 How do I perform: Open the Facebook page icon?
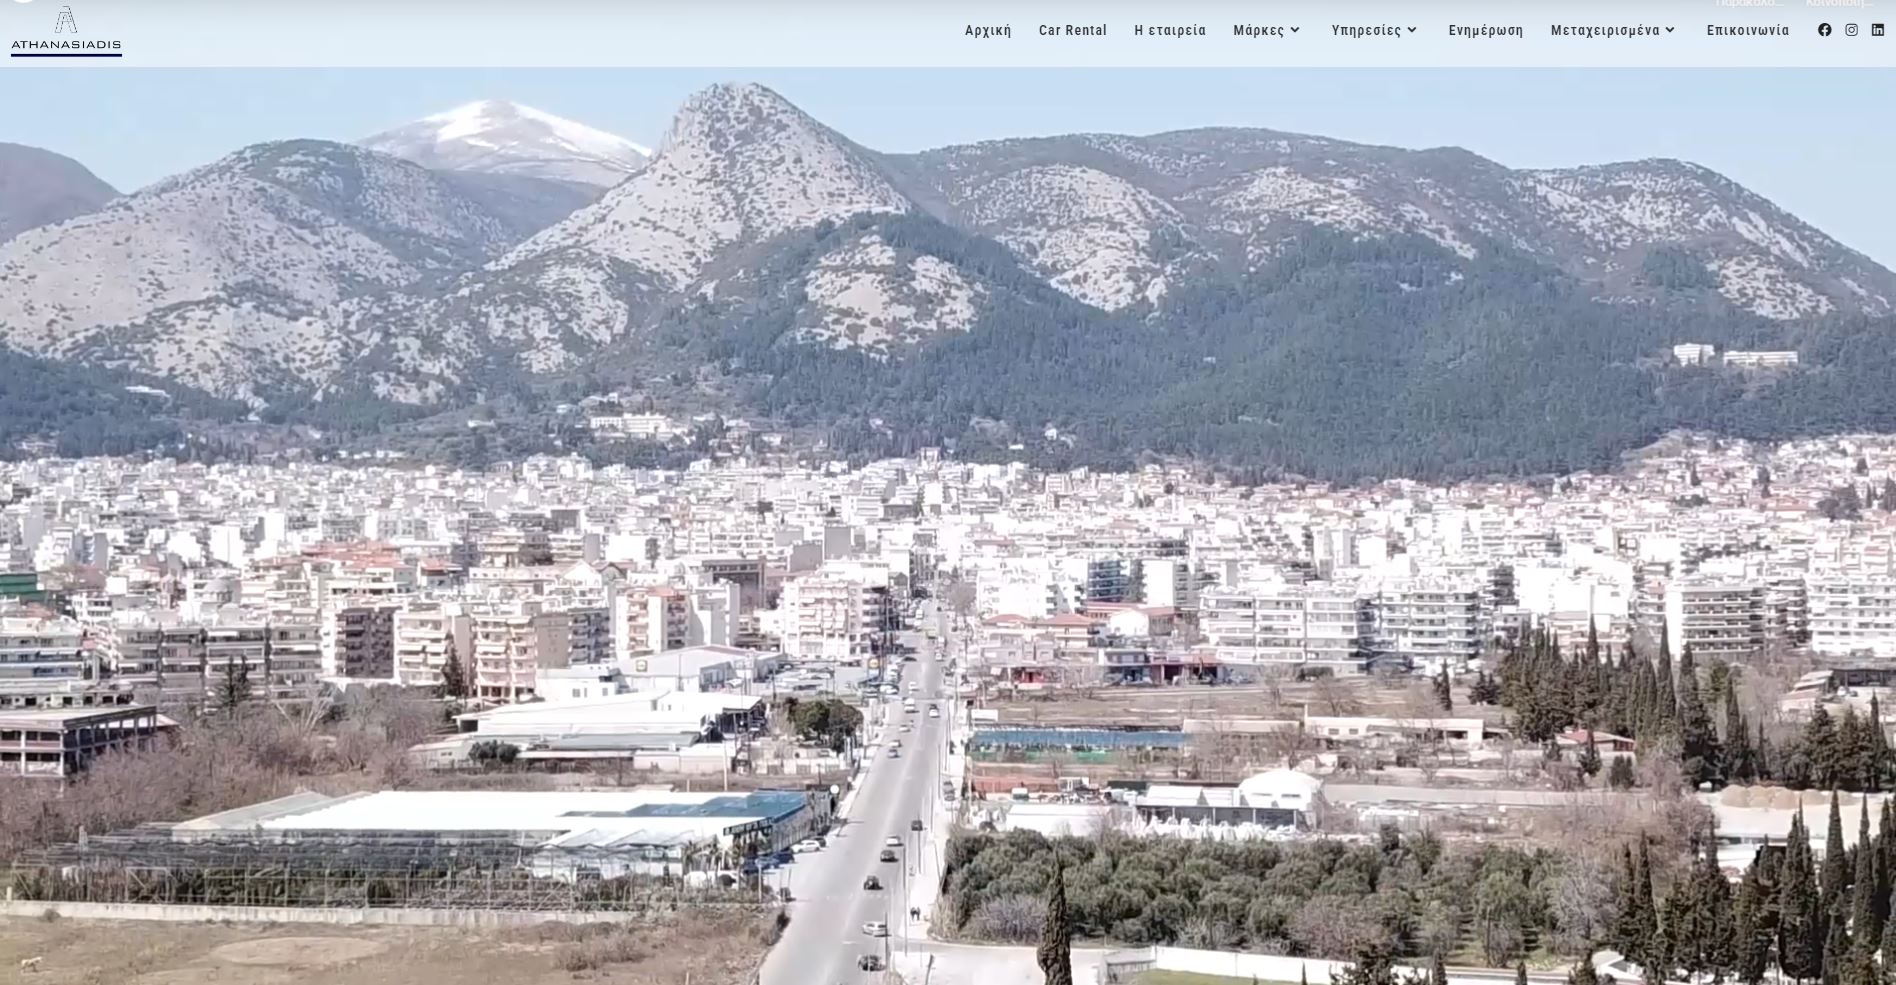(x=1825, y=30)
